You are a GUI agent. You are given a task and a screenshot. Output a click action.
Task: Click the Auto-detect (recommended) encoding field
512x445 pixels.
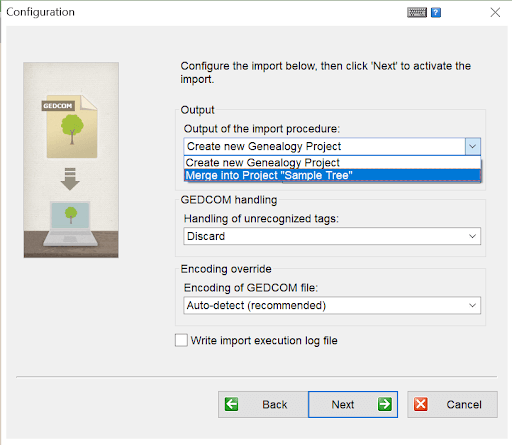[256, 305]
